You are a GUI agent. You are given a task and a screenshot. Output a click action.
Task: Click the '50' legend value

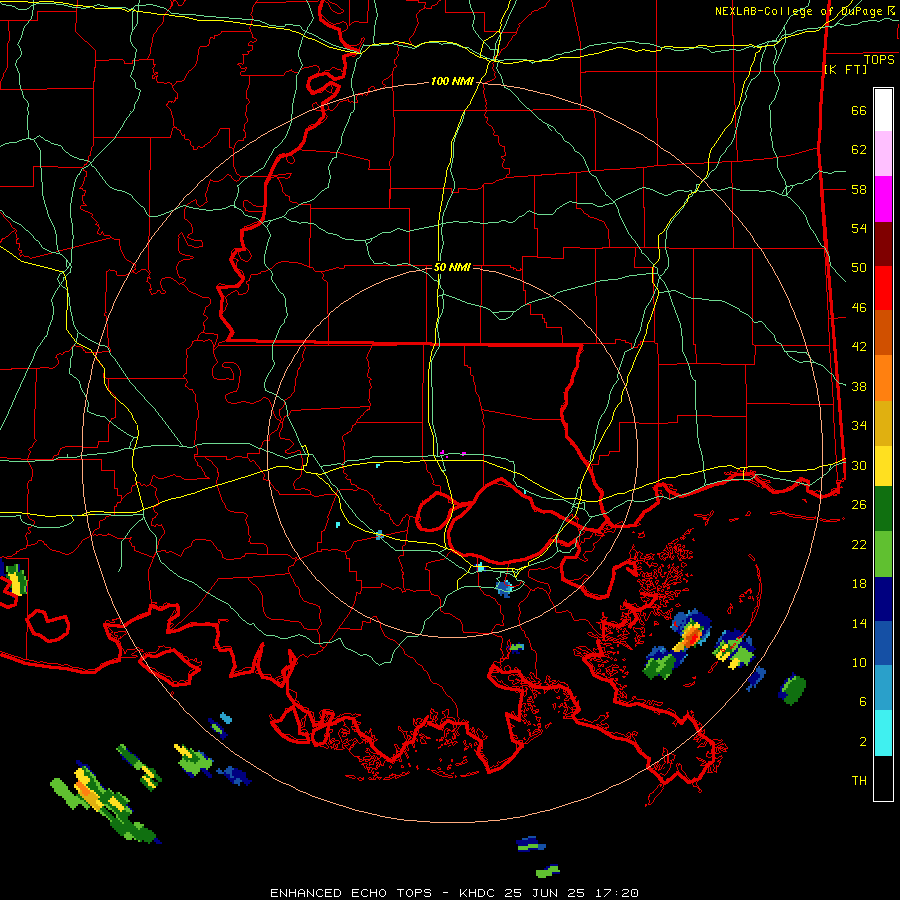pyautogui.click(x=859, y=268)
